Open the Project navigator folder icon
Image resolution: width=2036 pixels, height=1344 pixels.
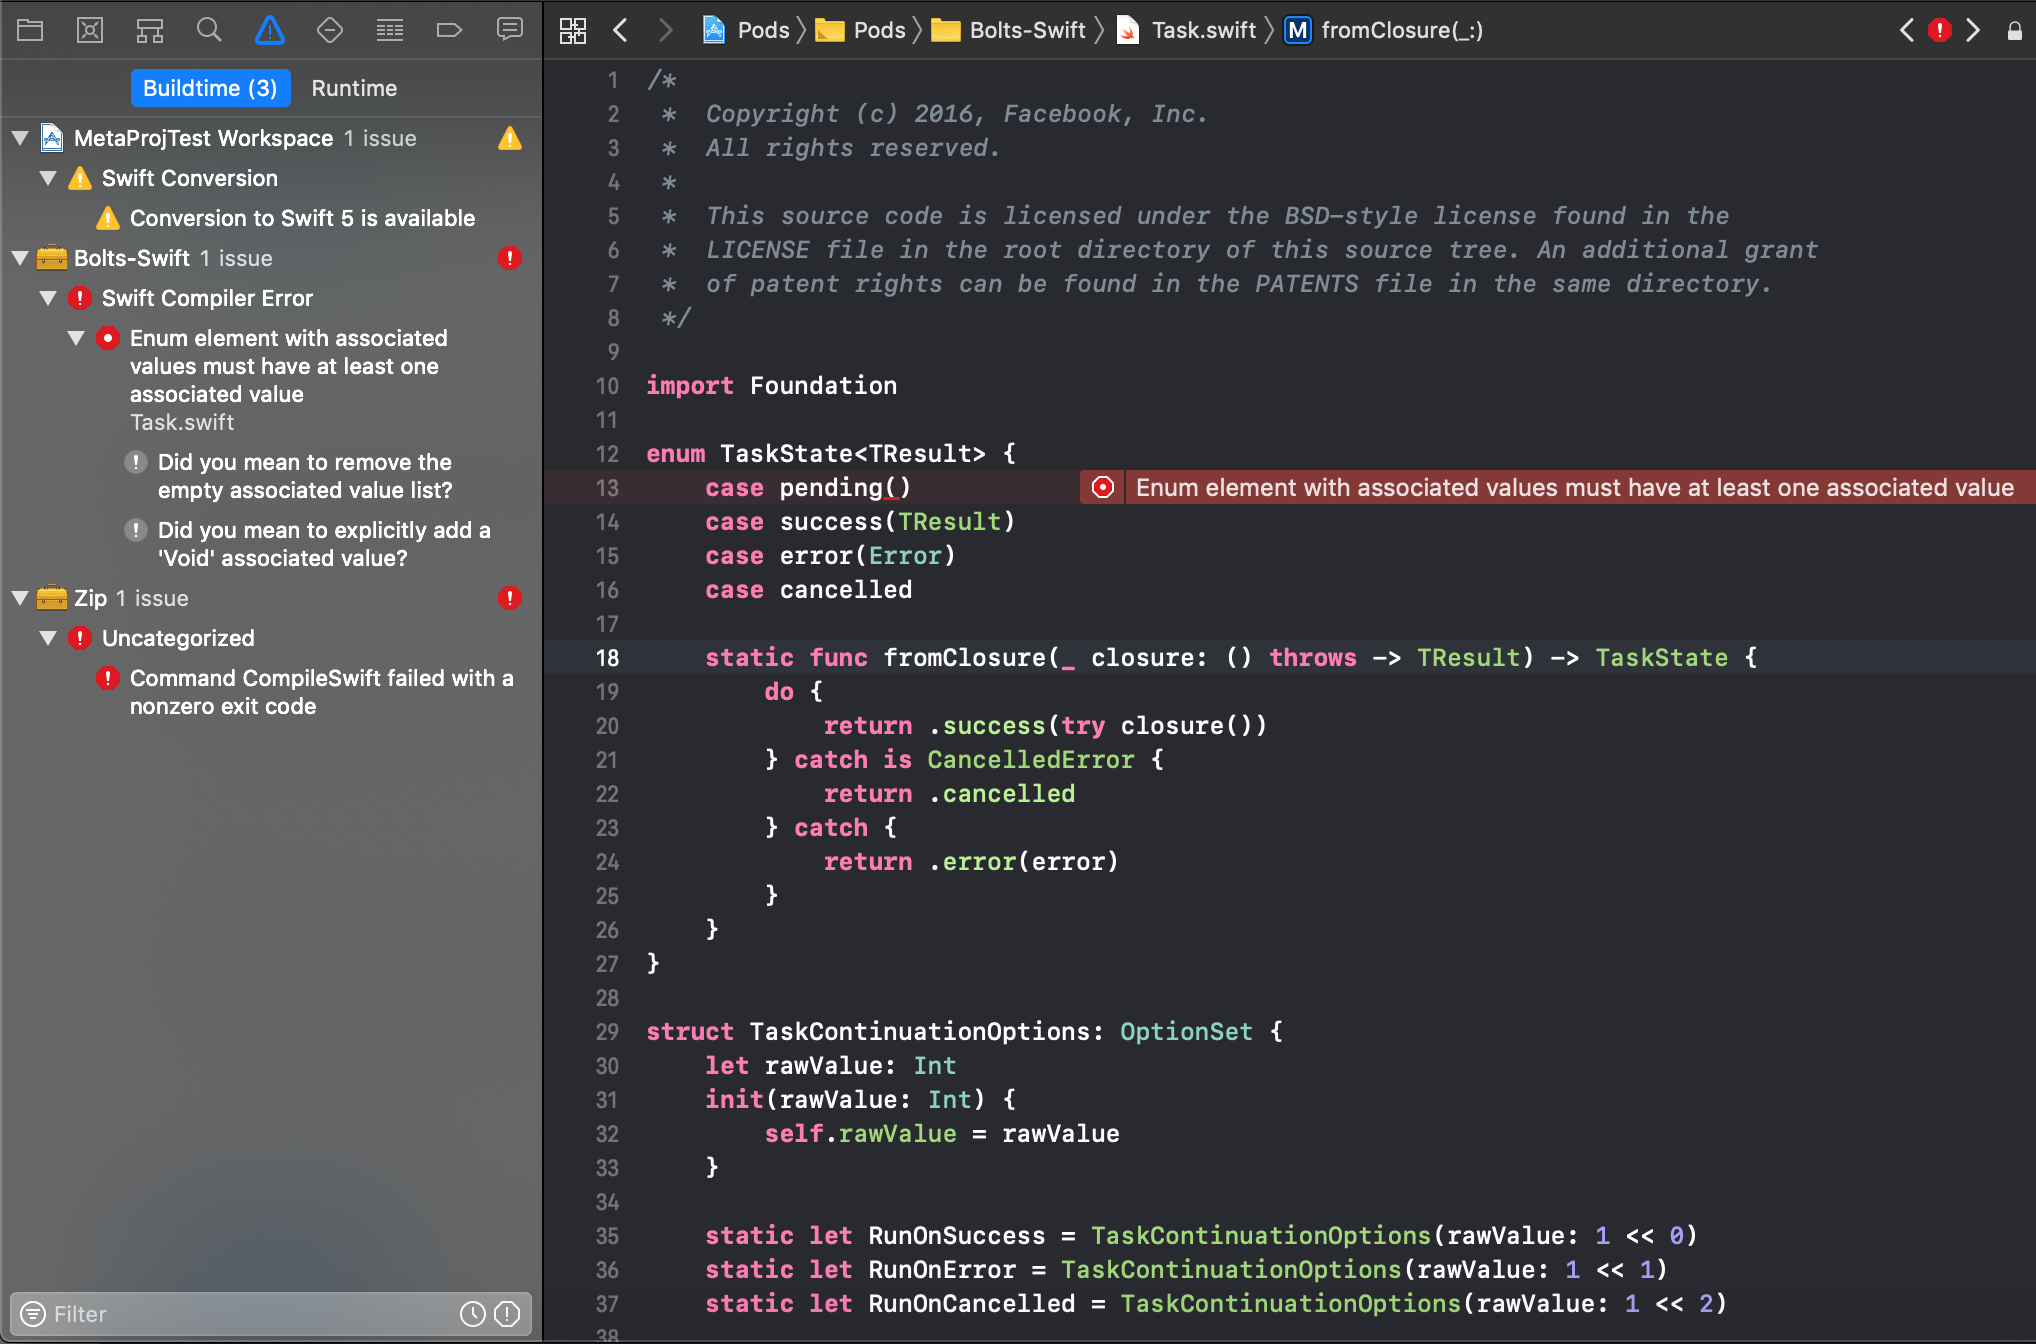tap(30, 30)
